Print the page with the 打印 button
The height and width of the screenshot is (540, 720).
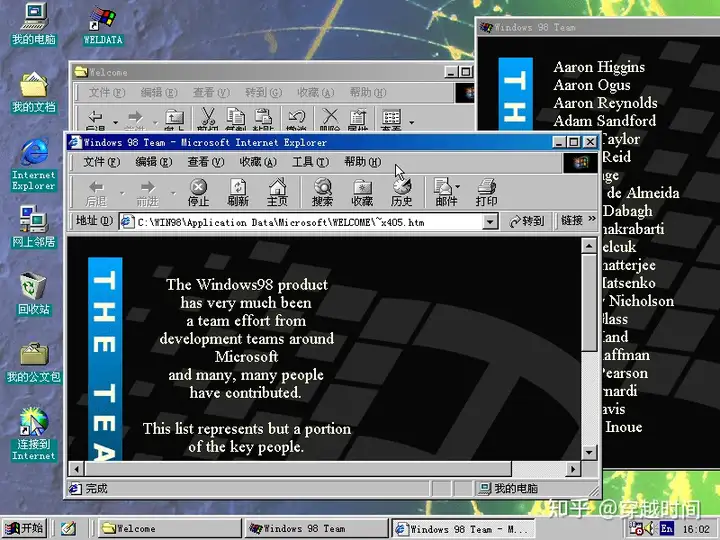coord(486,193)
